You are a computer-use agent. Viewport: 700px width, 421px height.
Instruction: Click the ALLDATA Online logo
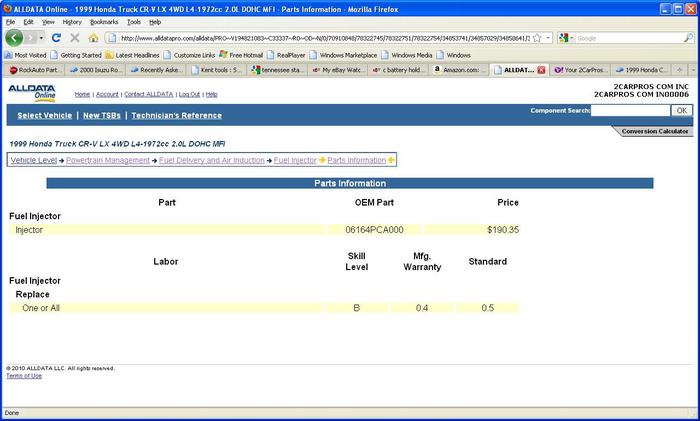coord(32,92)
